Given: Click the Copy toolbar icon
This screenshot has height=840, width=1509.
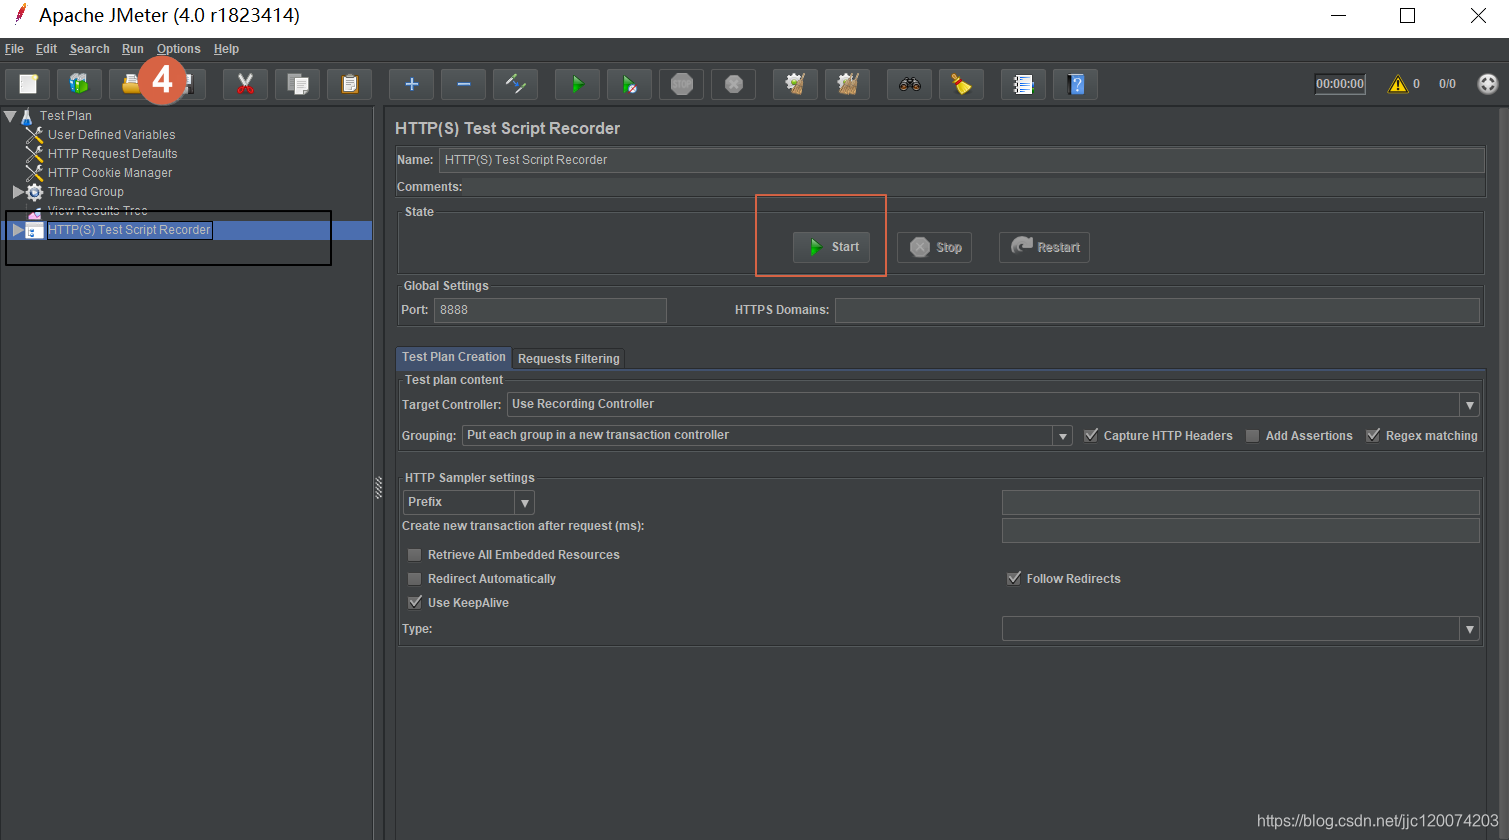Looking at the screenshot, I should point(298,84).
